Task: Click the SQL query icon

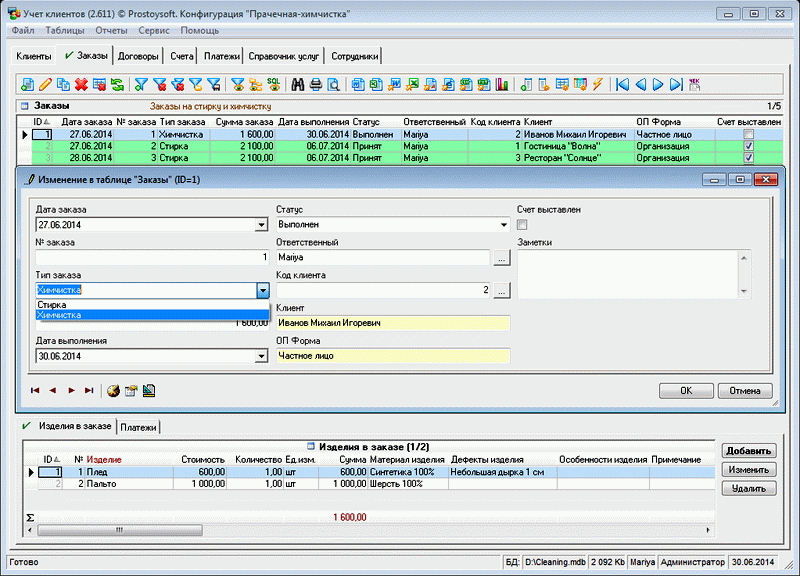Action: [273, 84]
